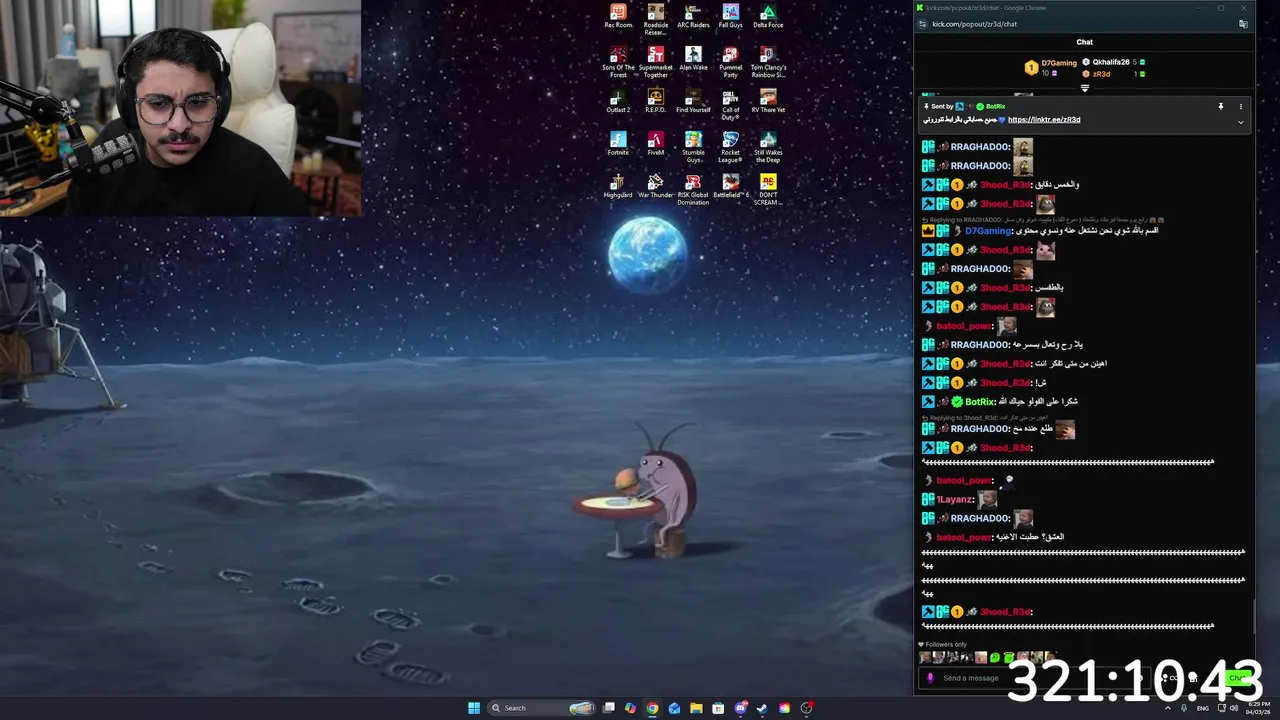Image resolution: width=1280 pixels, height=720 pixels.
Task: Click the Google Translate icon in address bar
Action: pos(1243,24)
